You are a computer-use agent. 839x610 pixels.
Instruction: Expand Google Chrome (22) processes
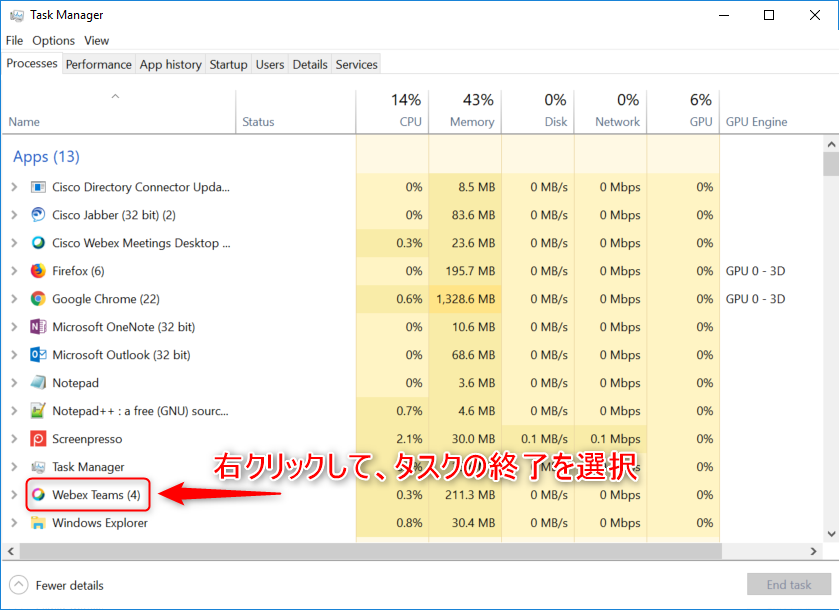tap(14, 299)
